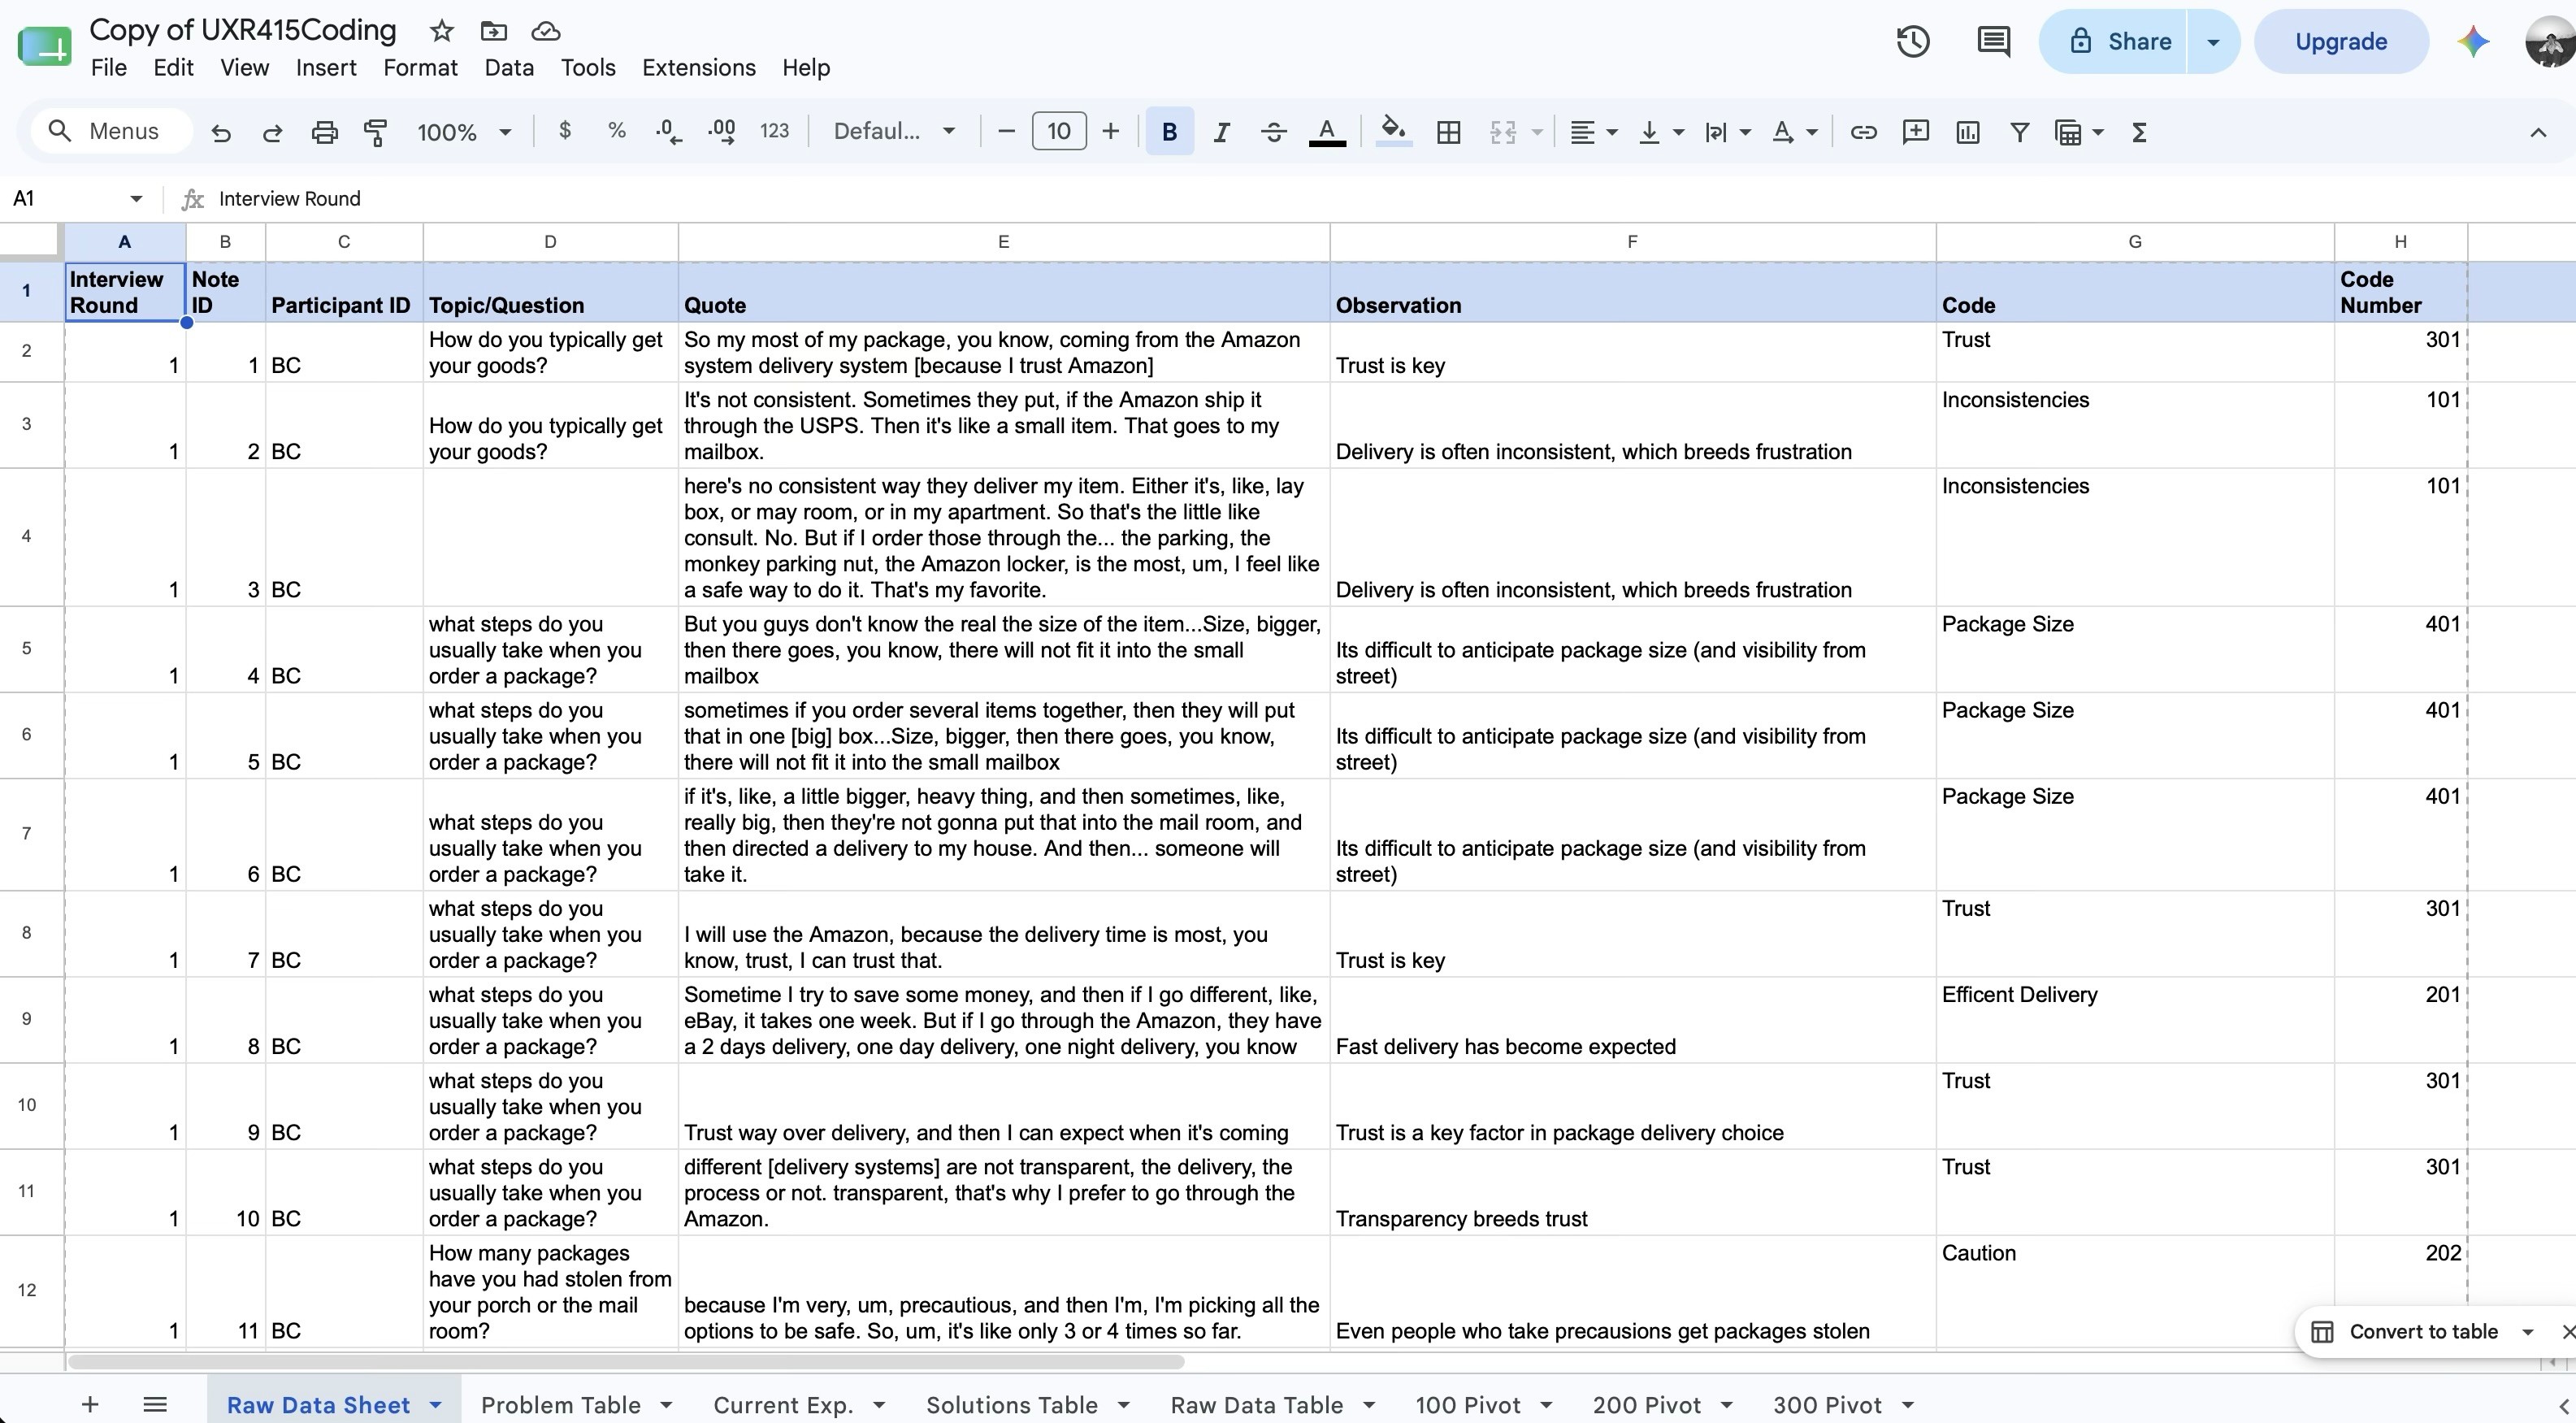2576x1423 pixels.
Task: Open the Edit menu
Action: [x=173, y=67]
